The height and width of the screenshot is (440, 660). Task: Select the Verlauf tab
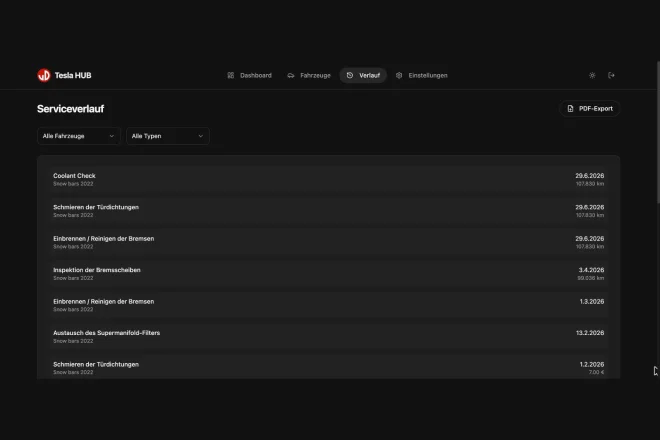(x=363, y=75)
